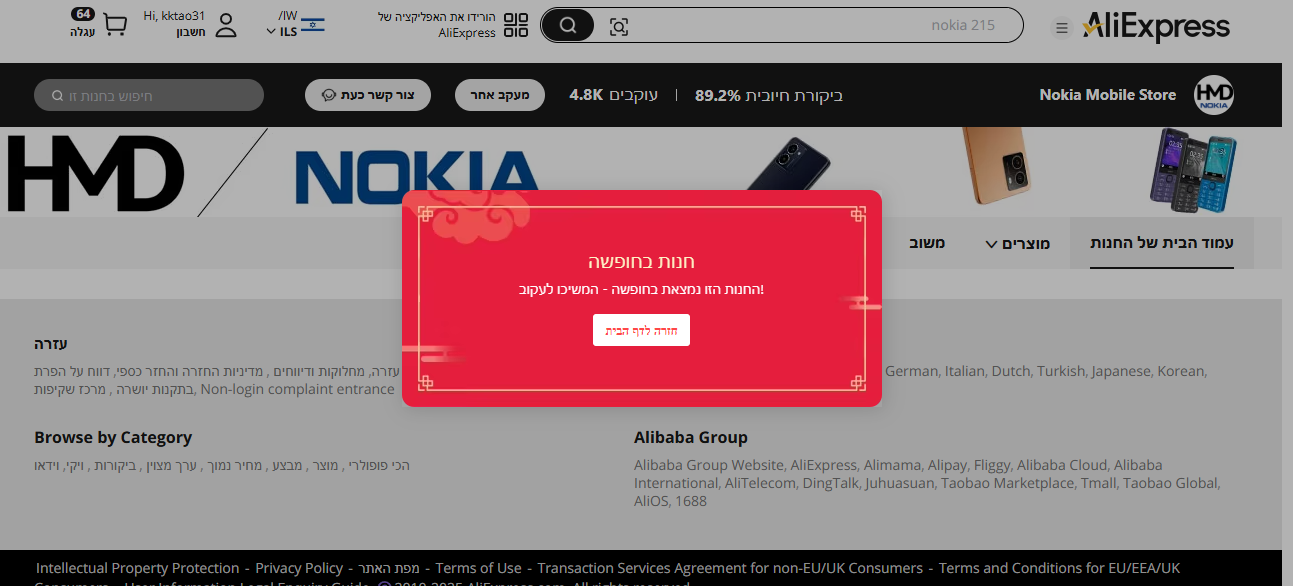Open the shopping cart icon

click(115, 25)
